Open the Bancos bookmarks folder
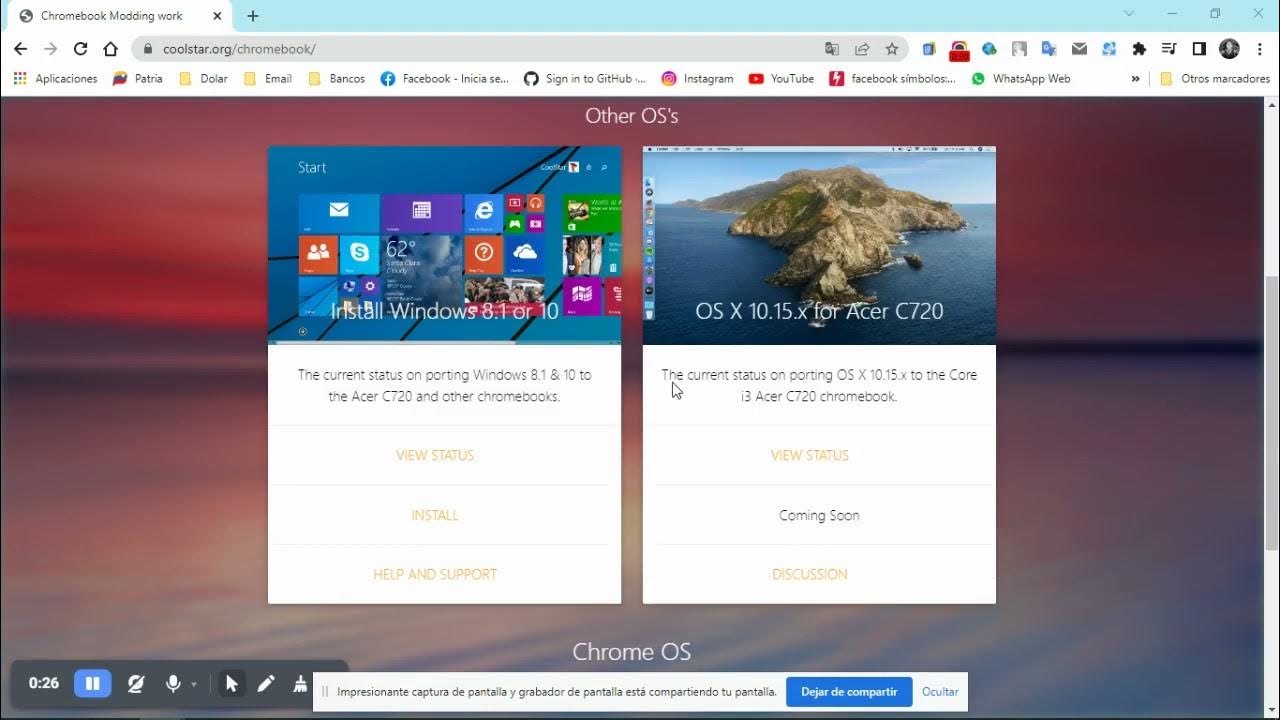Screen dimensions: 1280x720 pos(336,78)
